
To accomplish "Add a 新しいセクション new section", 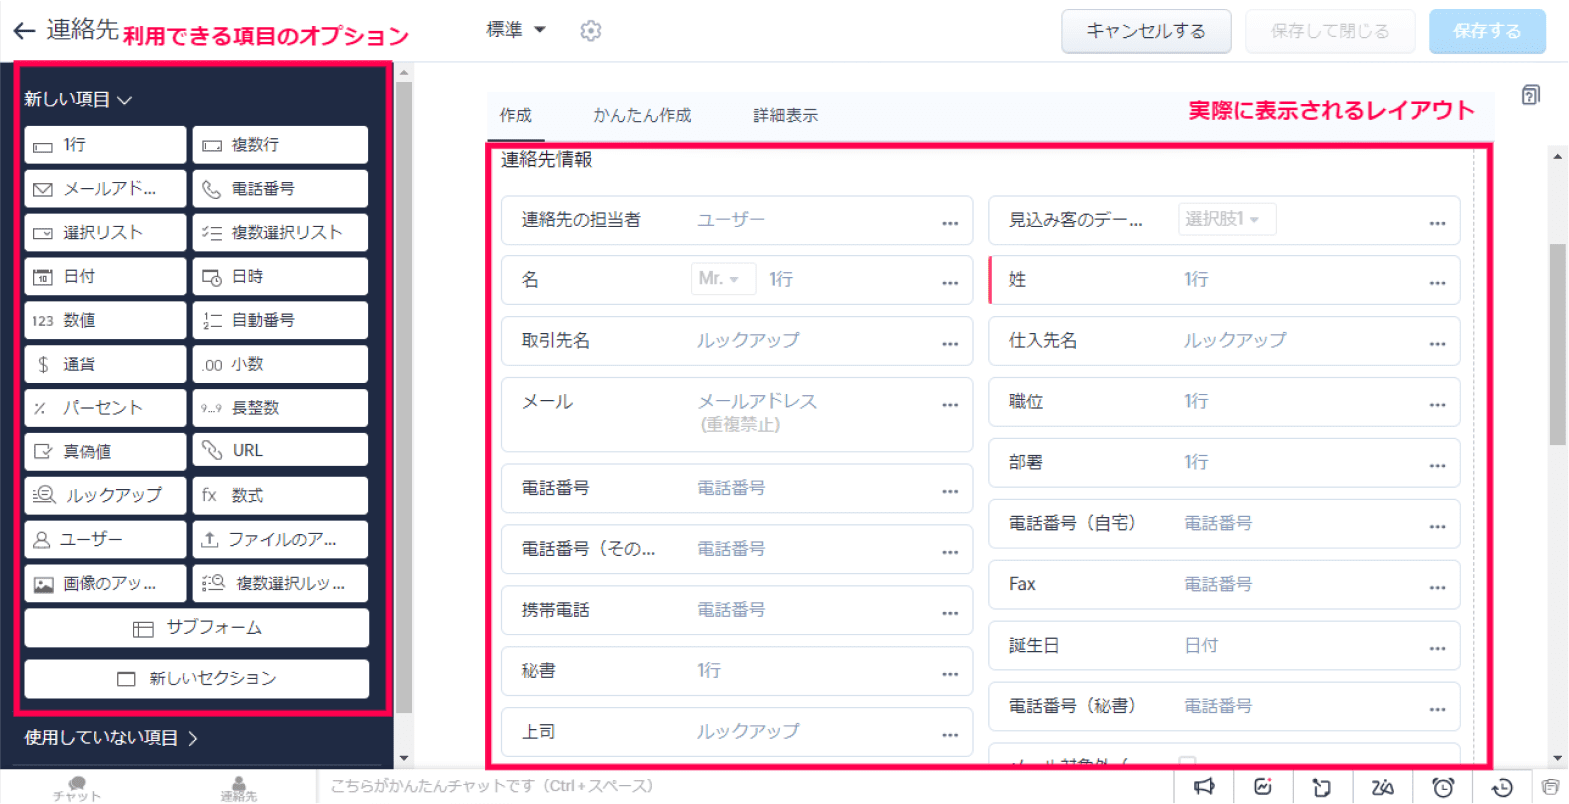I will [x=196, y=679].
